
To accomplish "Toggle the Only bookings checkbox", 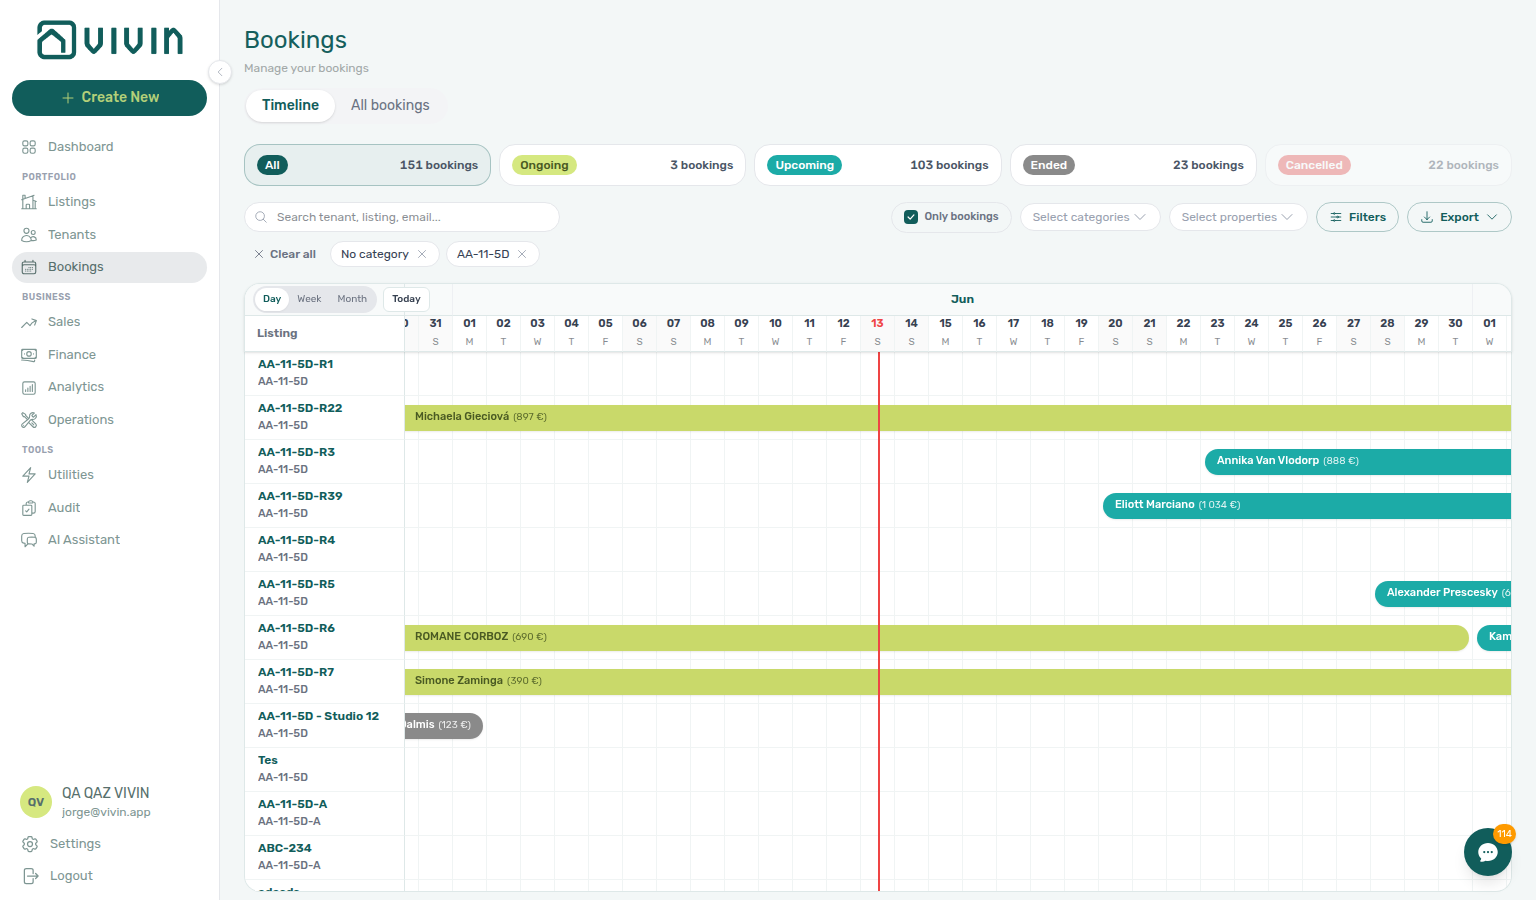I will click(911, 217).
